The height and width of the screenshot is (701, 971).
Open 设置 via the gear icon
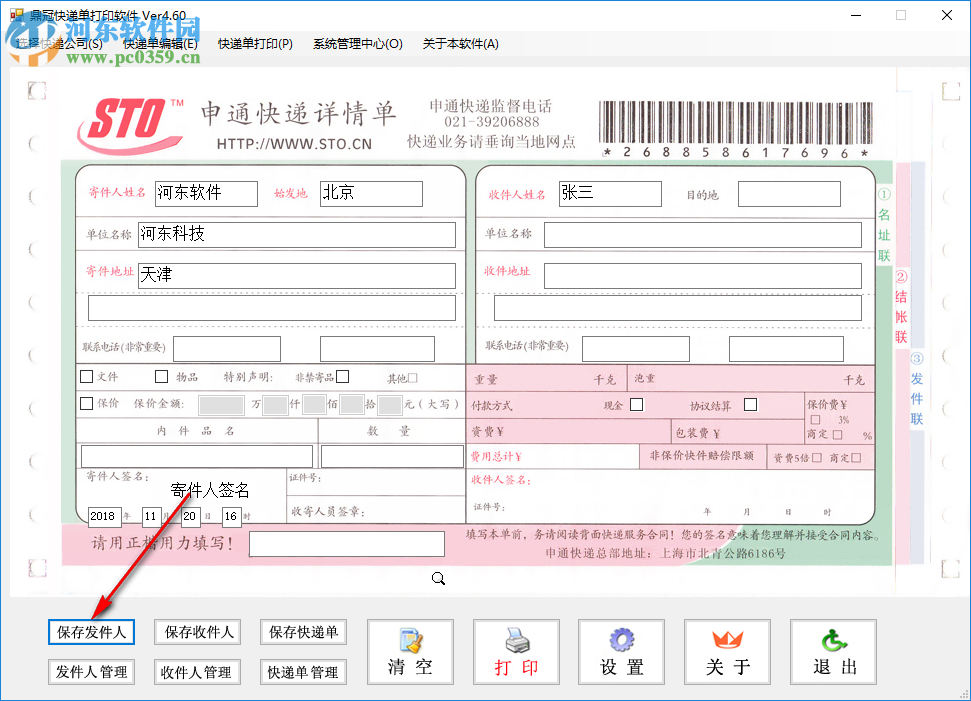621,651
